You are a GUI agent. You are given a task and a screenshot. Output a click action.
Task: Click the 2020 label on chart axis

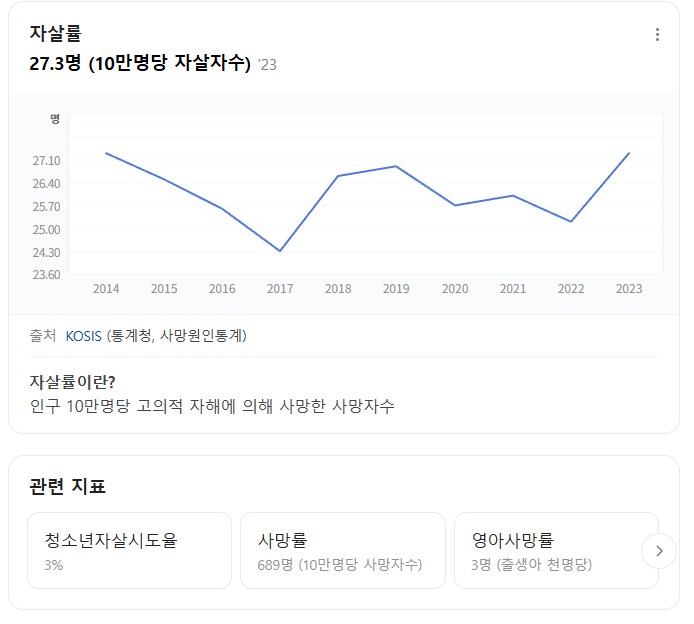point(455,289)
